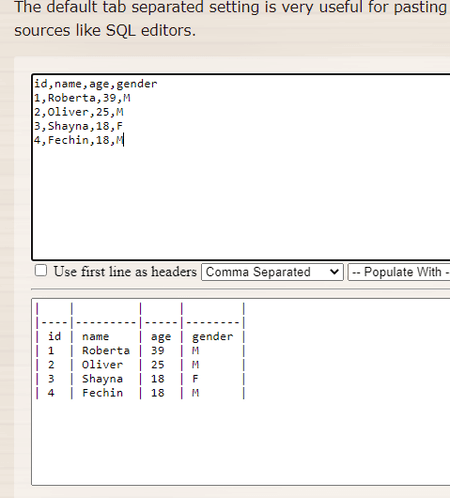
Task: Click 'Use first line as headers' label text
Action: coord(125,272)
